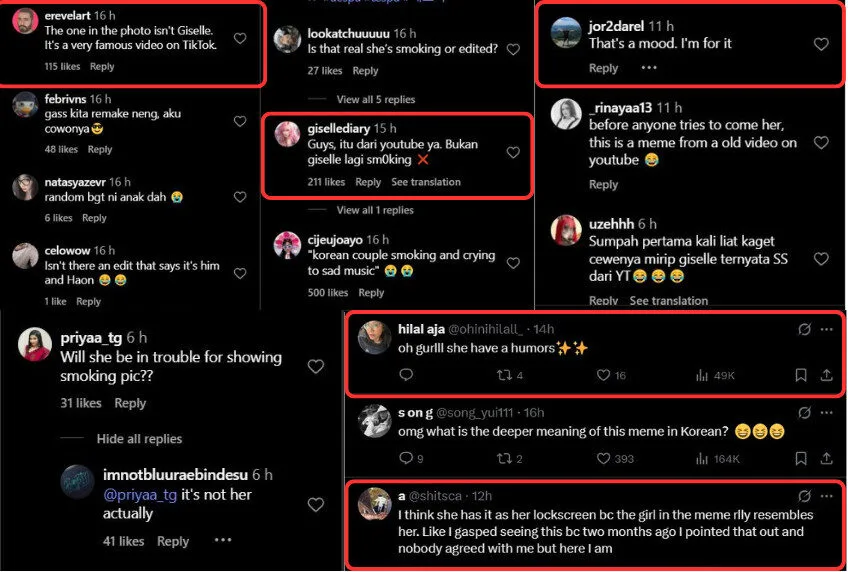The height and width of the screenshot is (572, 848).
Task: Open more options on jor2darel's comment
Action: pos(649,68)
